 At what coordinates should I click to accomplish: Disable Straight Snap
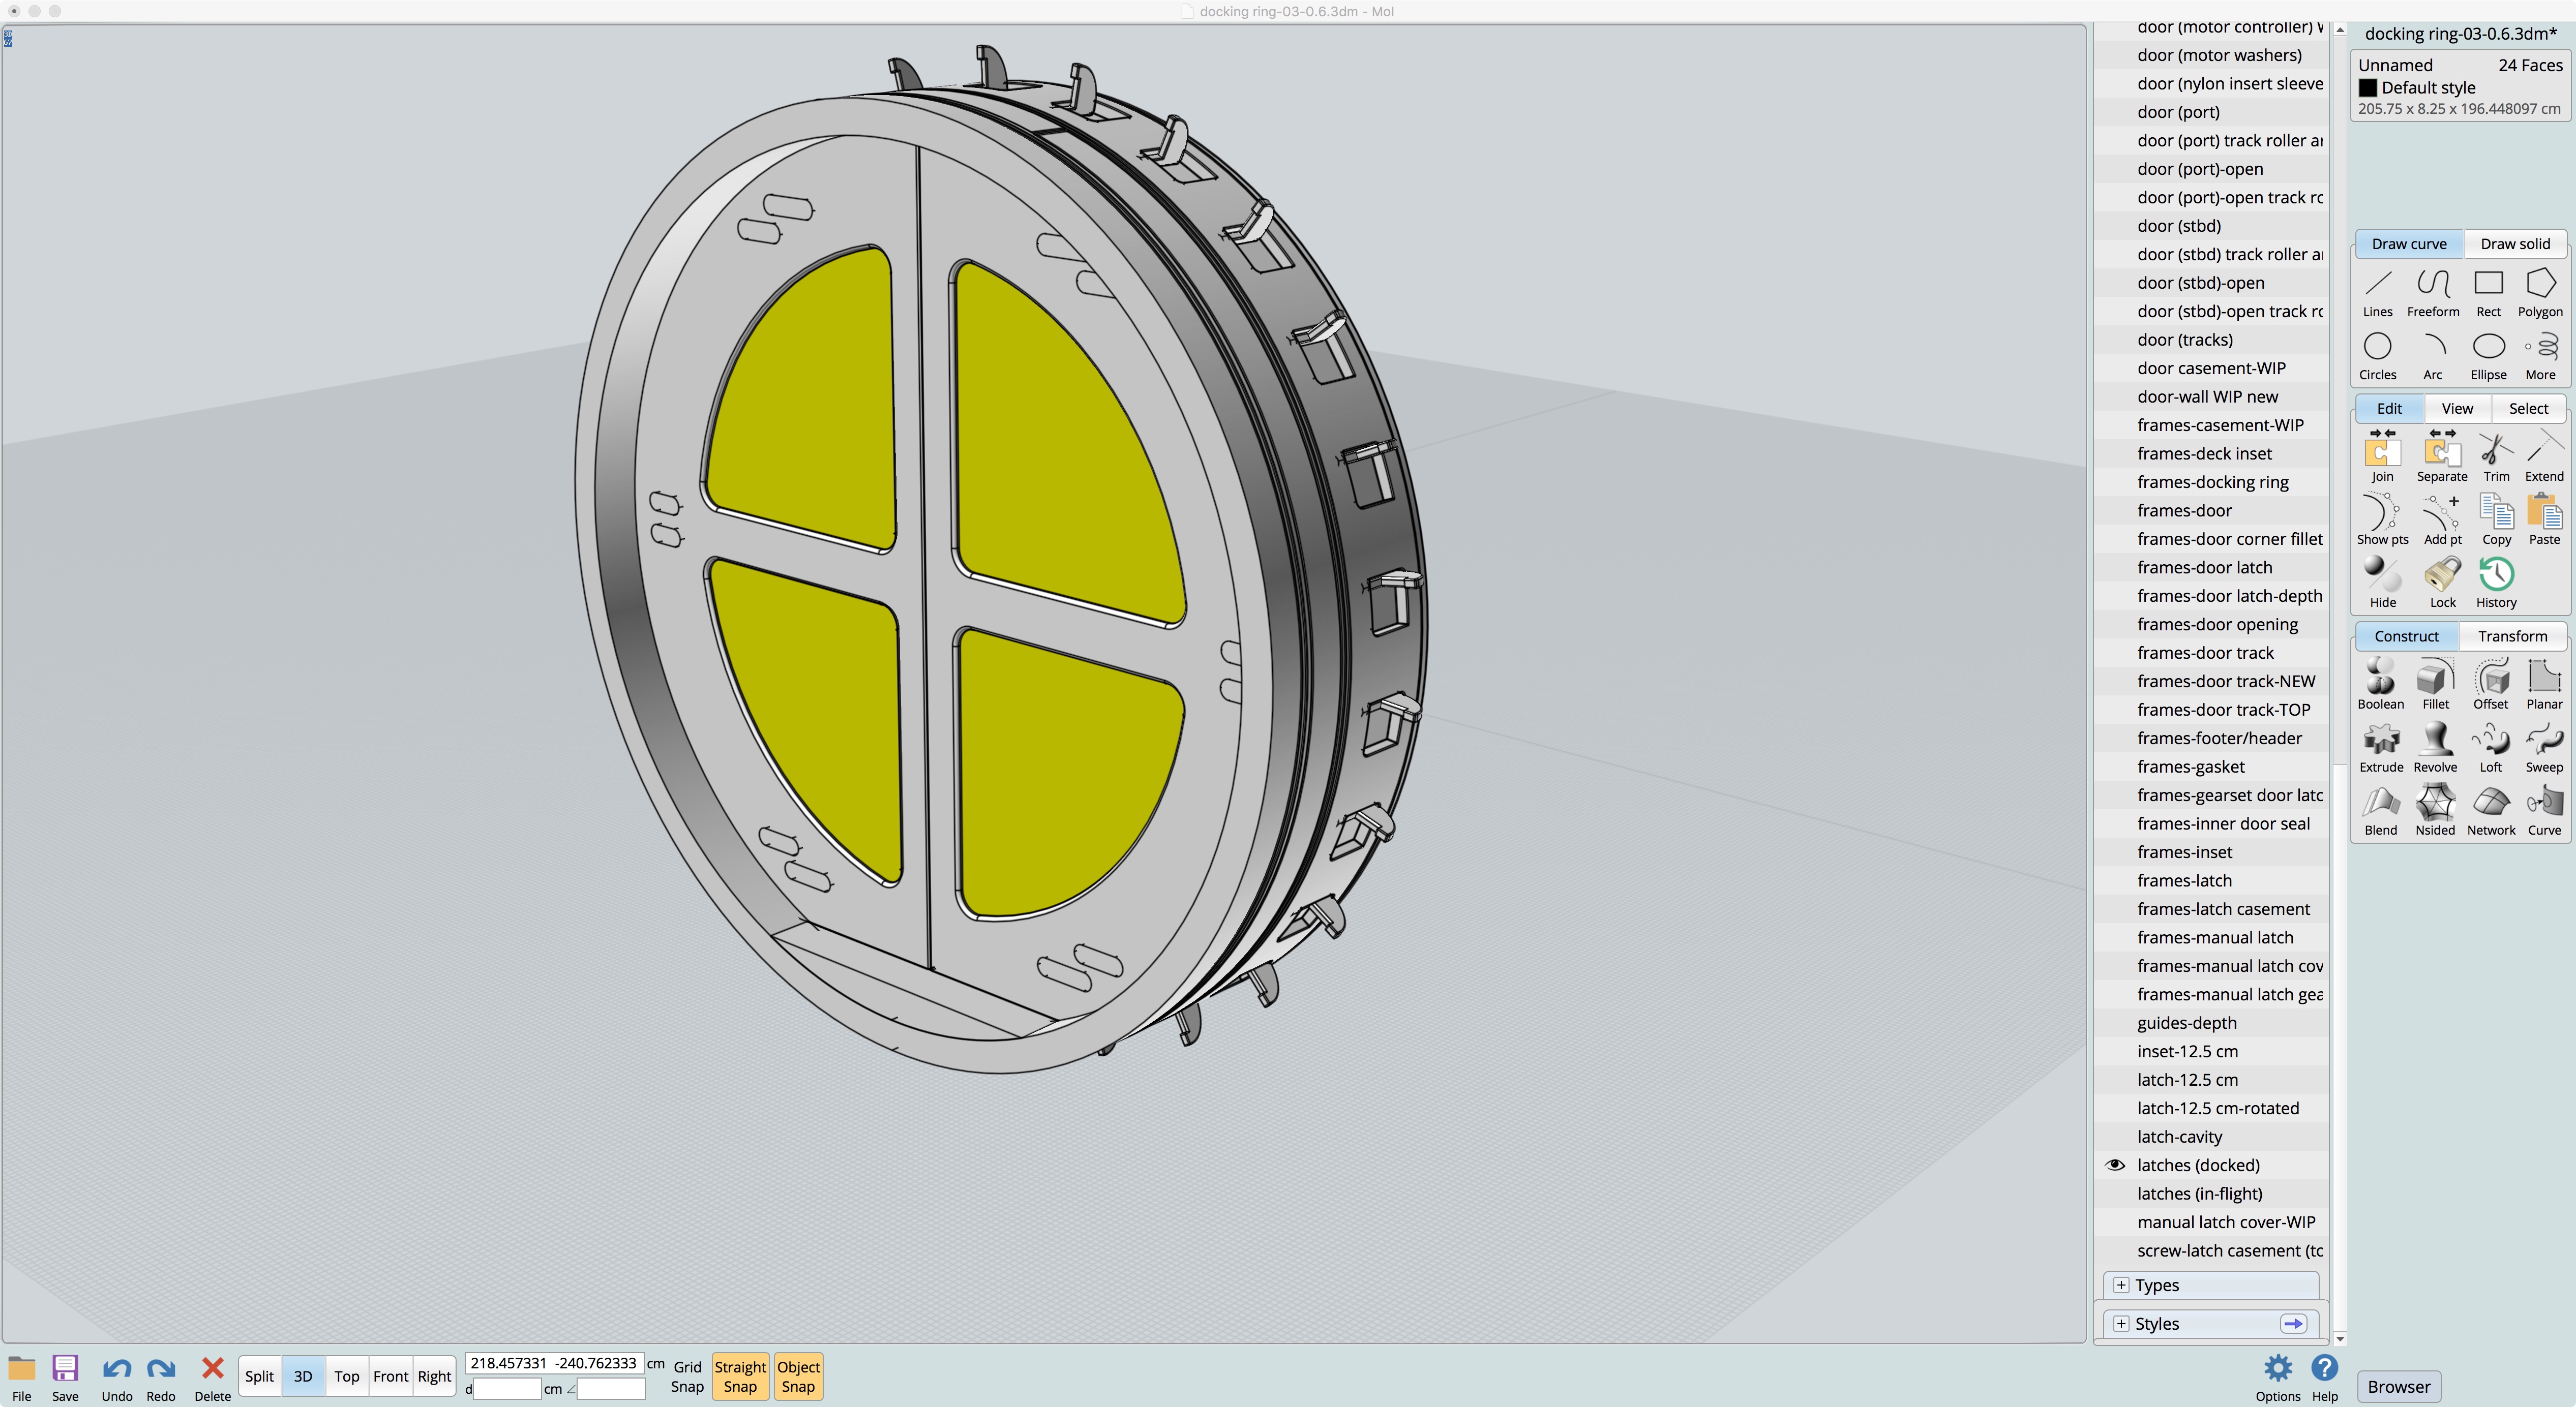pos(740,1376)
